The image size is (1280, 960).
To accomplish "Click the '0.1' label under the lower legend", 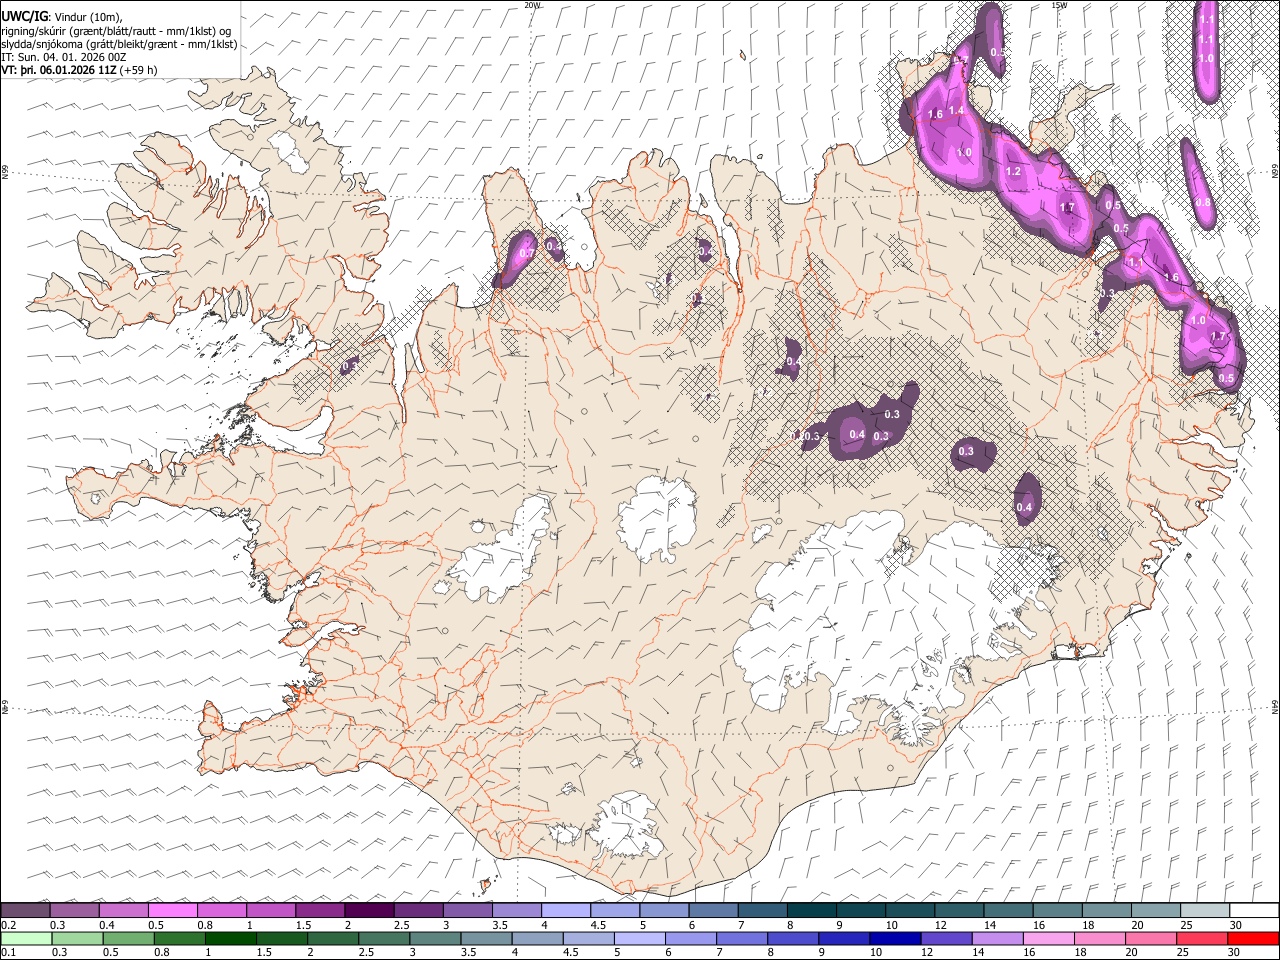I will pyautogui.click(x=8, y=953).
